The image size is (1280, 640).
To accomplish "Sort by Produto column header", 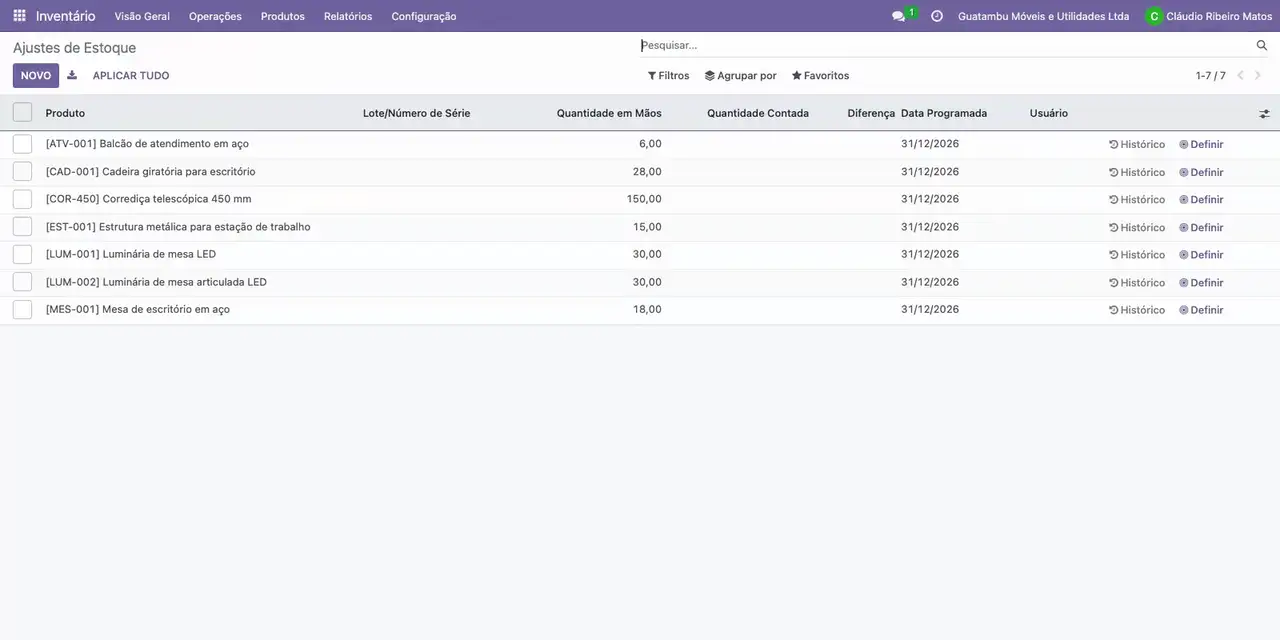I will pos(65,113).
